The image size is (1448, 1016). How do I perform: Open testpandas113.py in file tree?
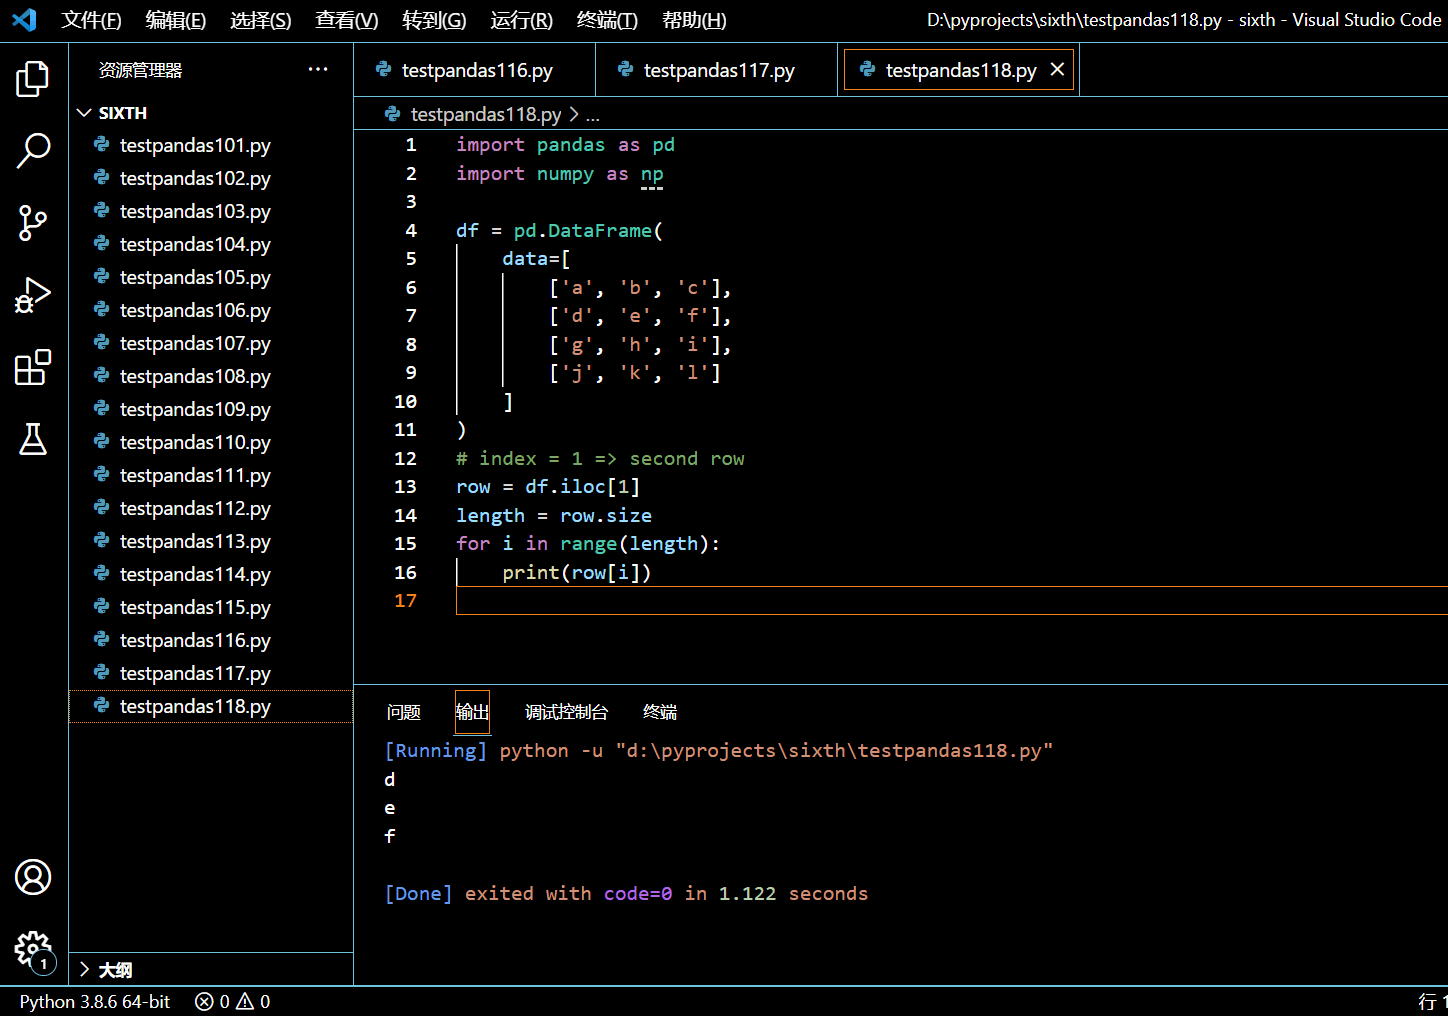211,541
